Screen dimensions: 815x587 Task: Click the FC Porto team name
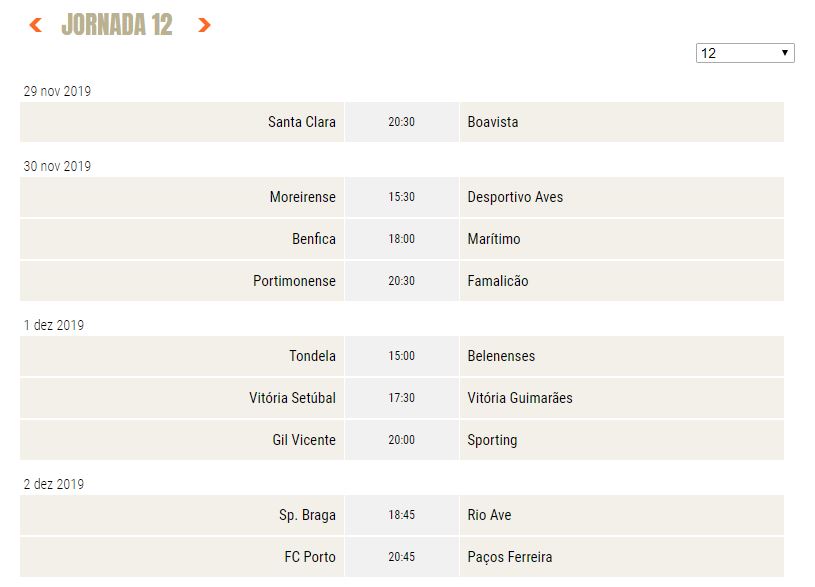click(x=310, y=557)
